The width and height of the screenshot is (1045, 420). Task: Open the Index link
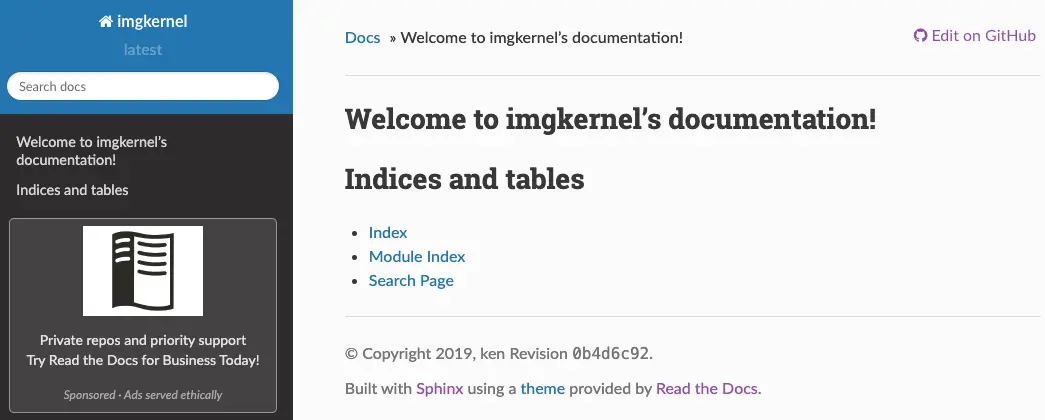click(x=388, y=233)
